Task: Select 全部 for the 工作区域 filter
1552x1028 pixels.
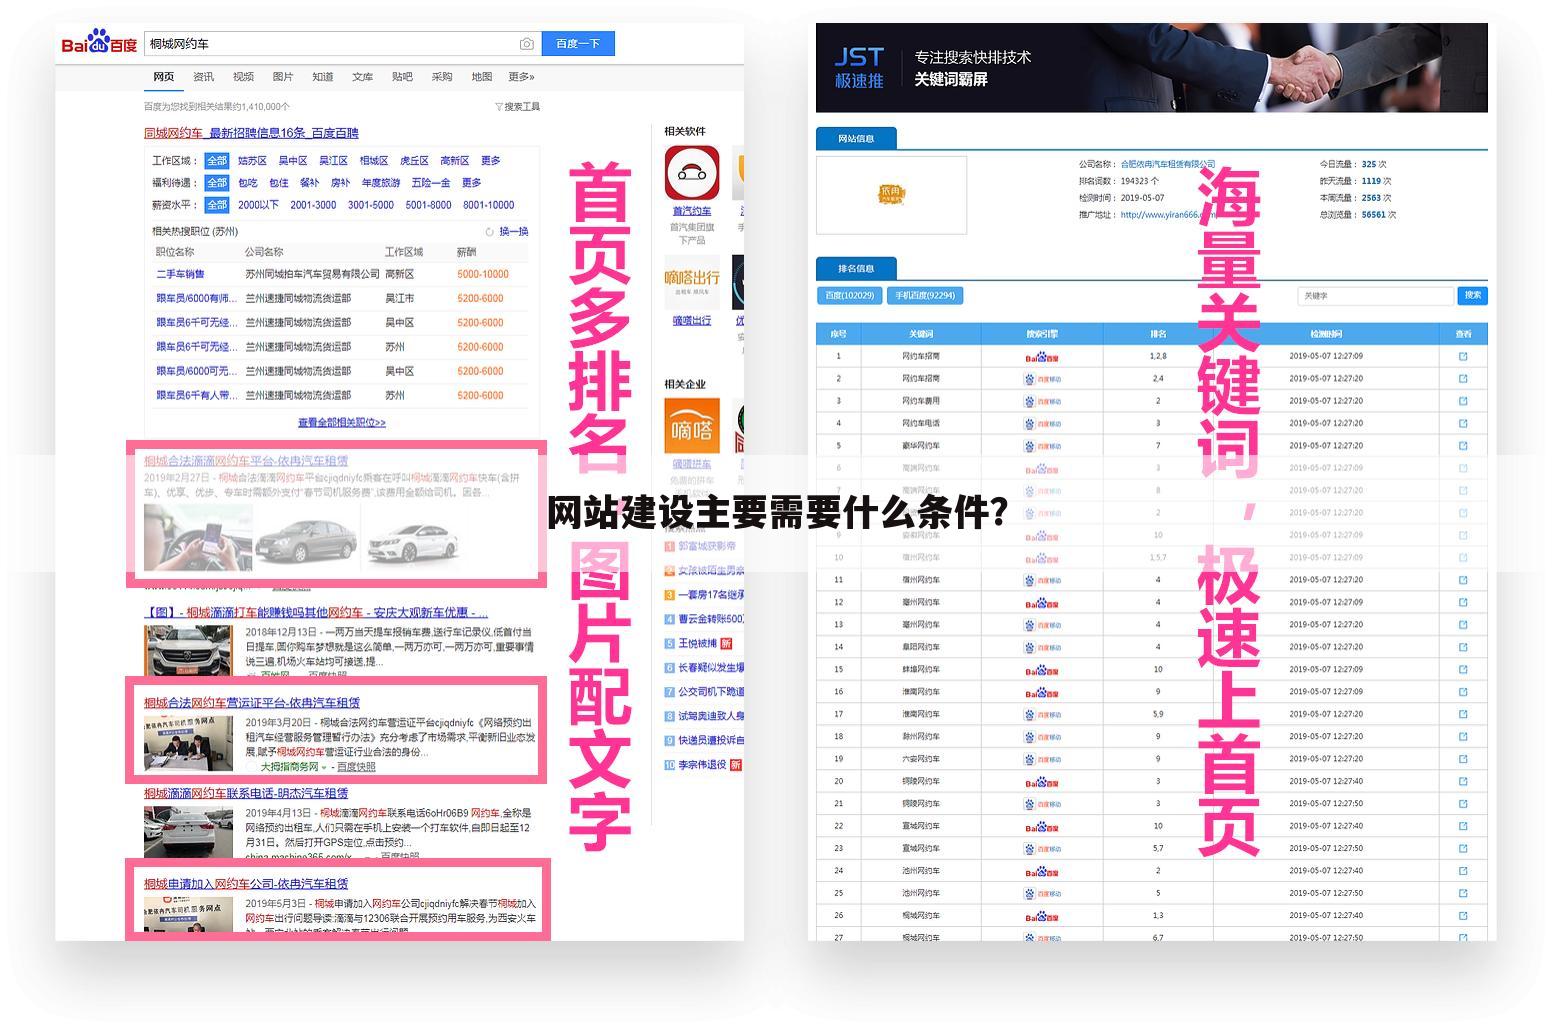Action: pyautogui.click(x=217, y=160)
